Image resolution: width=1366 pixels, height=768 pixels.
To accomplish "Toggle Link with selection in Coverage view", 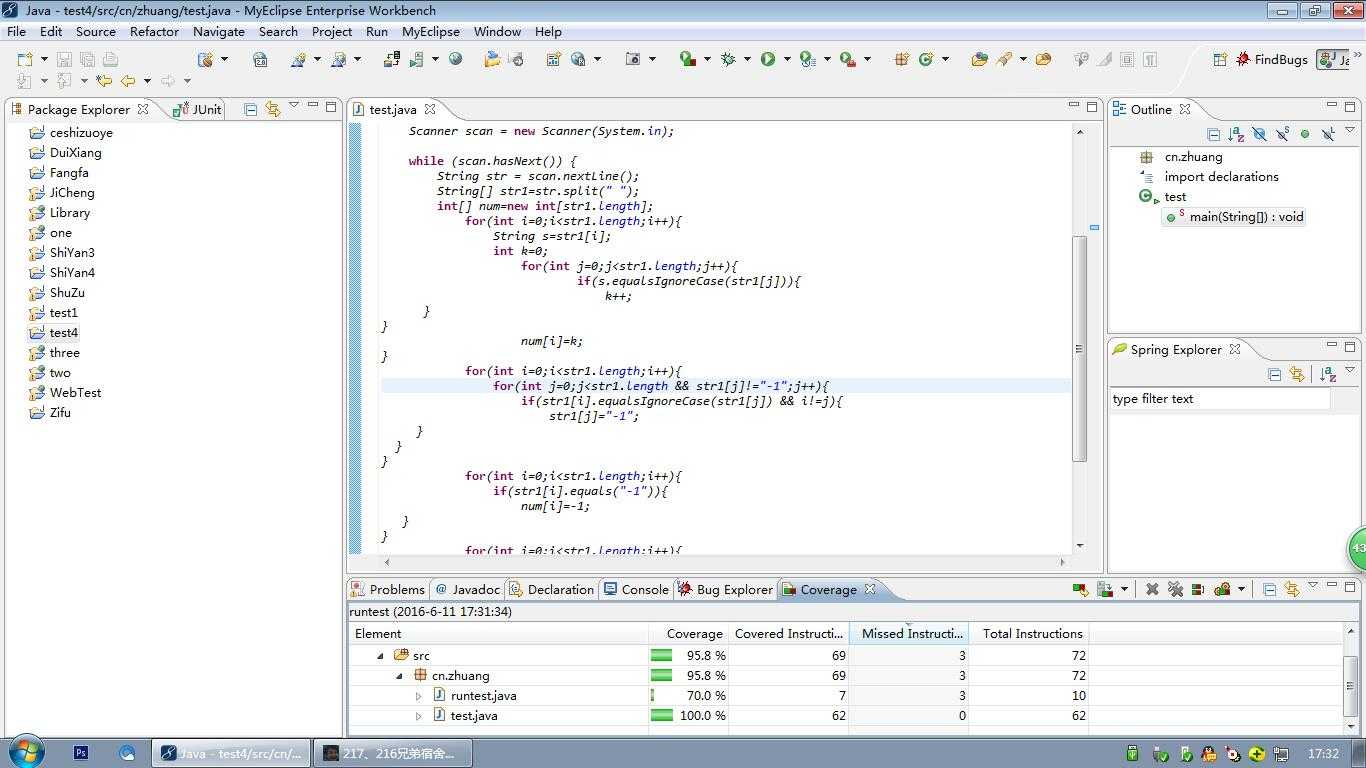I will pyautogui.click(x=1292, y=589).
